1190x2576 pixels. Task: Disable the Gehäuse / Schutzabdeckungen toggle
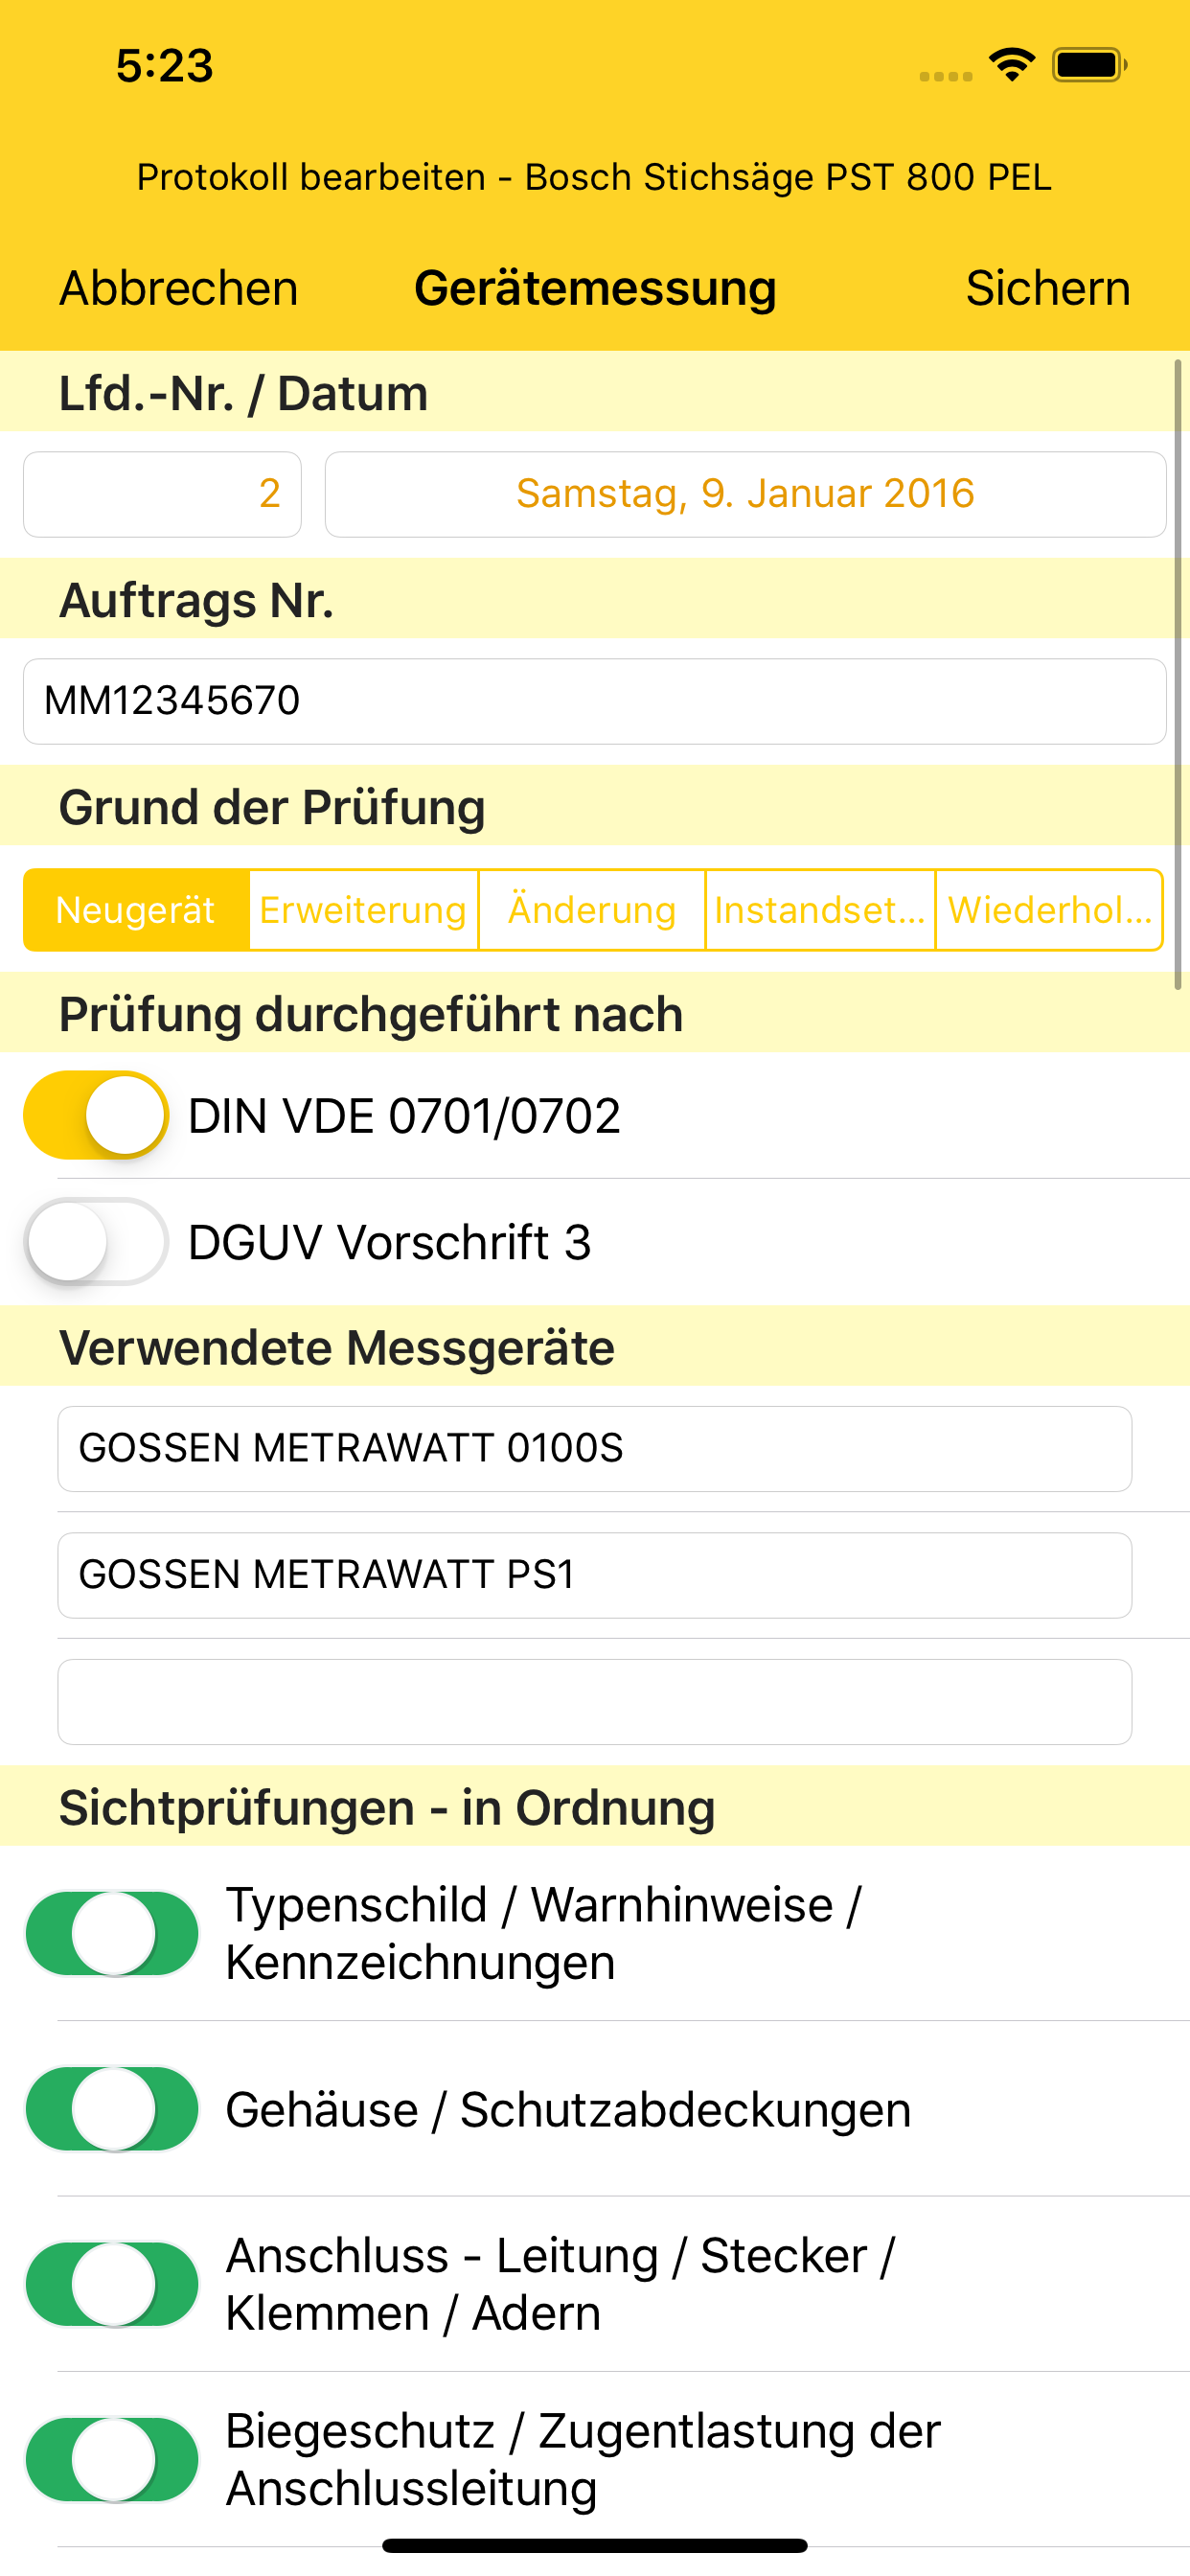[112, 2110]
